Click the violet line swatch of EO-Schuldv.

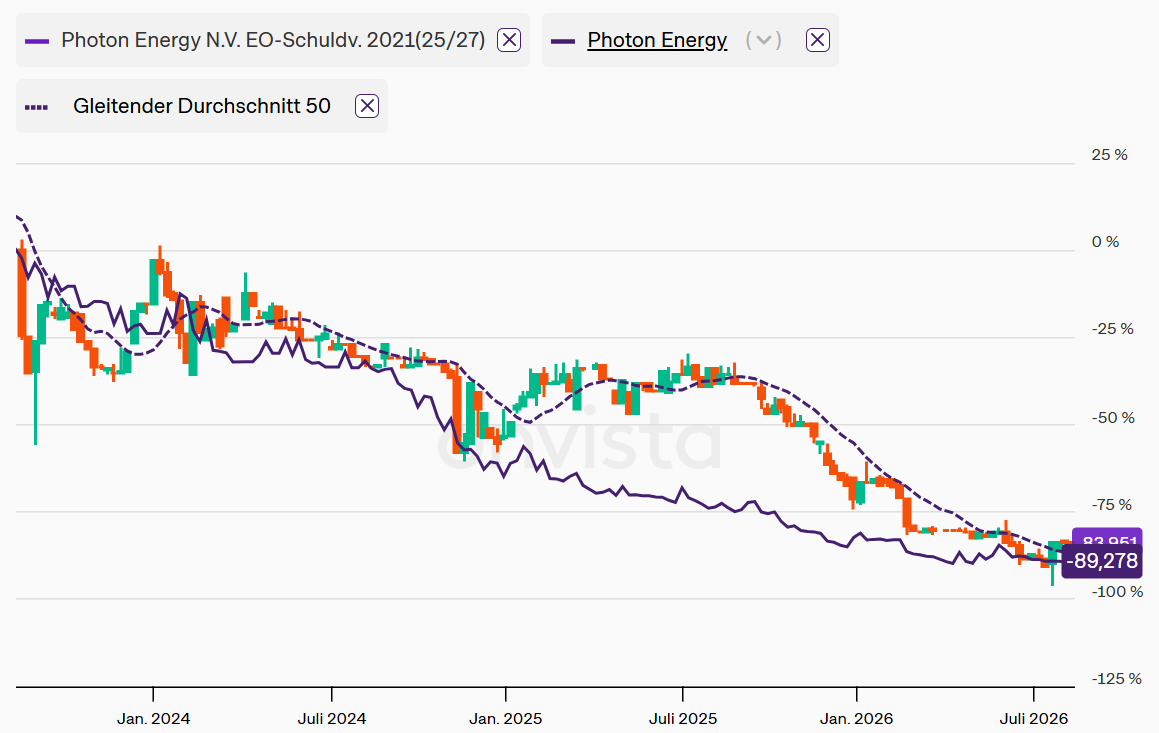pos(37,41)
